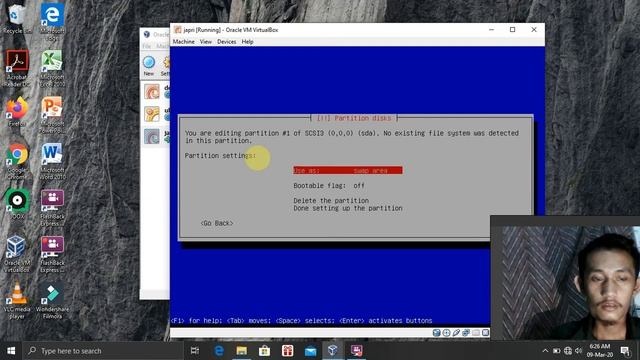Open the Microsoft PowerPoint desktop shortcut

(x=52, y=115)
